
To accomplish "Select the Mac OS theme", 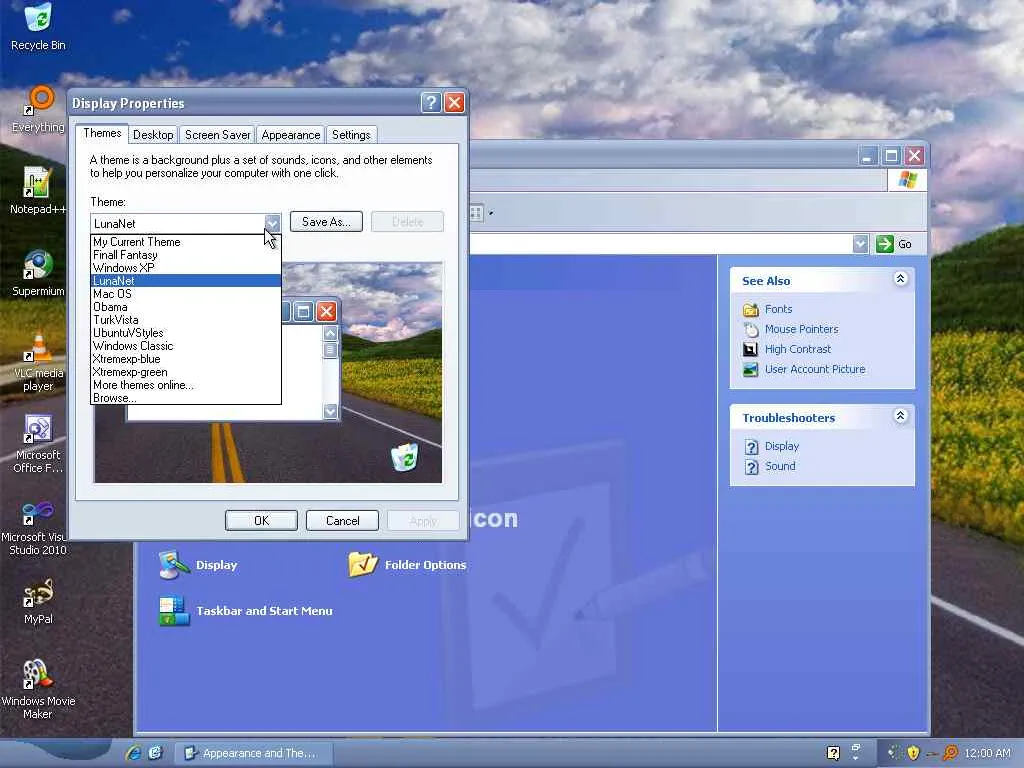I will (x=185, y=294).
